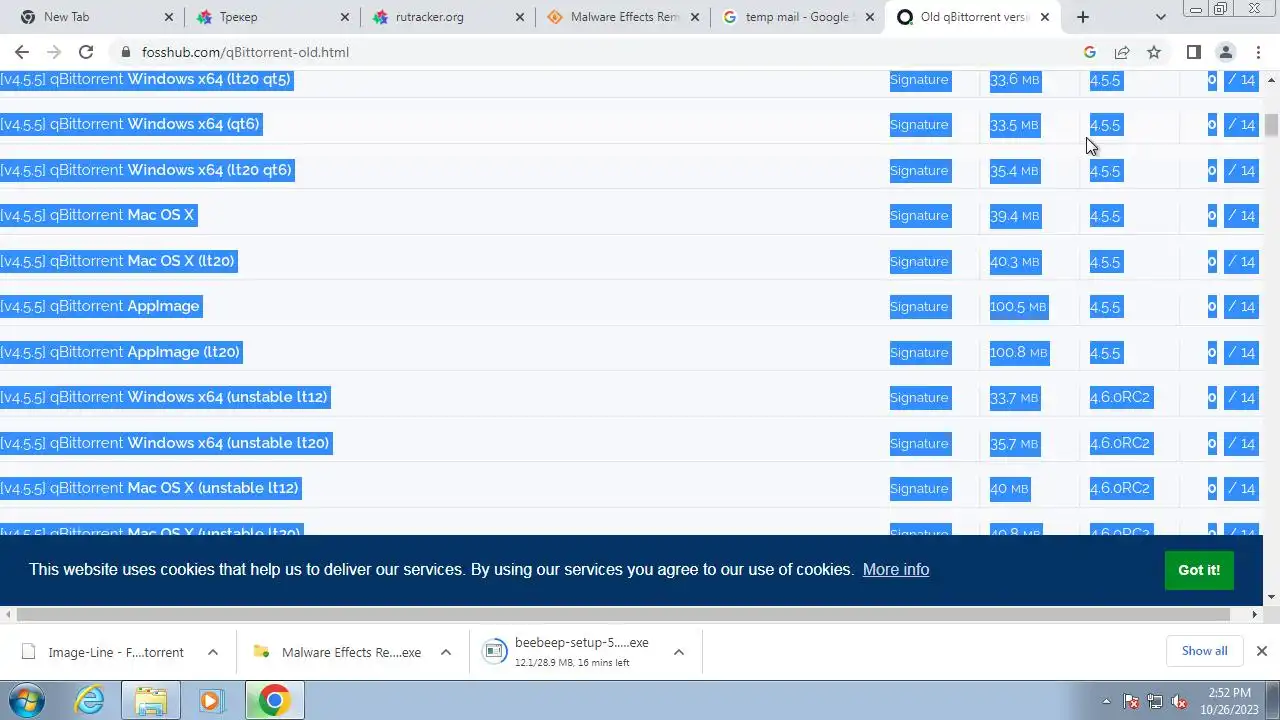Open Chrome profile icon

pyautogui.click(x=1225, y=52)
